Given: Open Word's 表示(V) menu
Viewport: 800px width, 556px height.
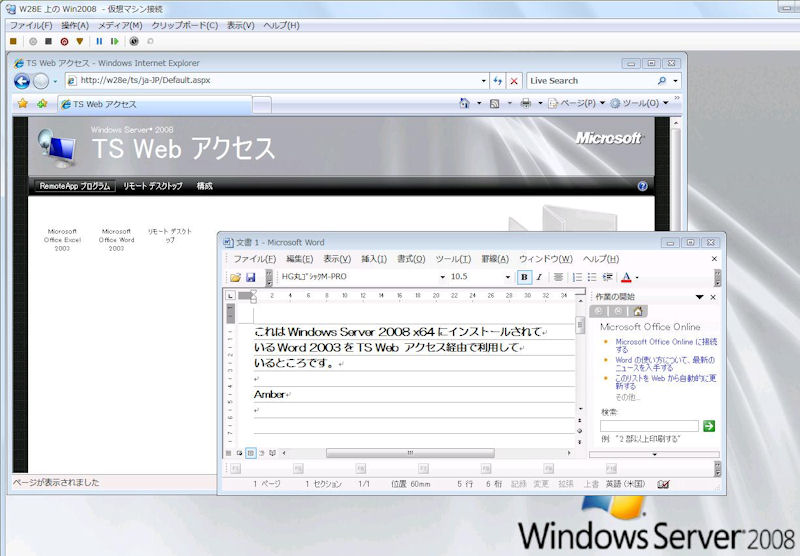Looking at the screenshot, I should pos(337,259).
